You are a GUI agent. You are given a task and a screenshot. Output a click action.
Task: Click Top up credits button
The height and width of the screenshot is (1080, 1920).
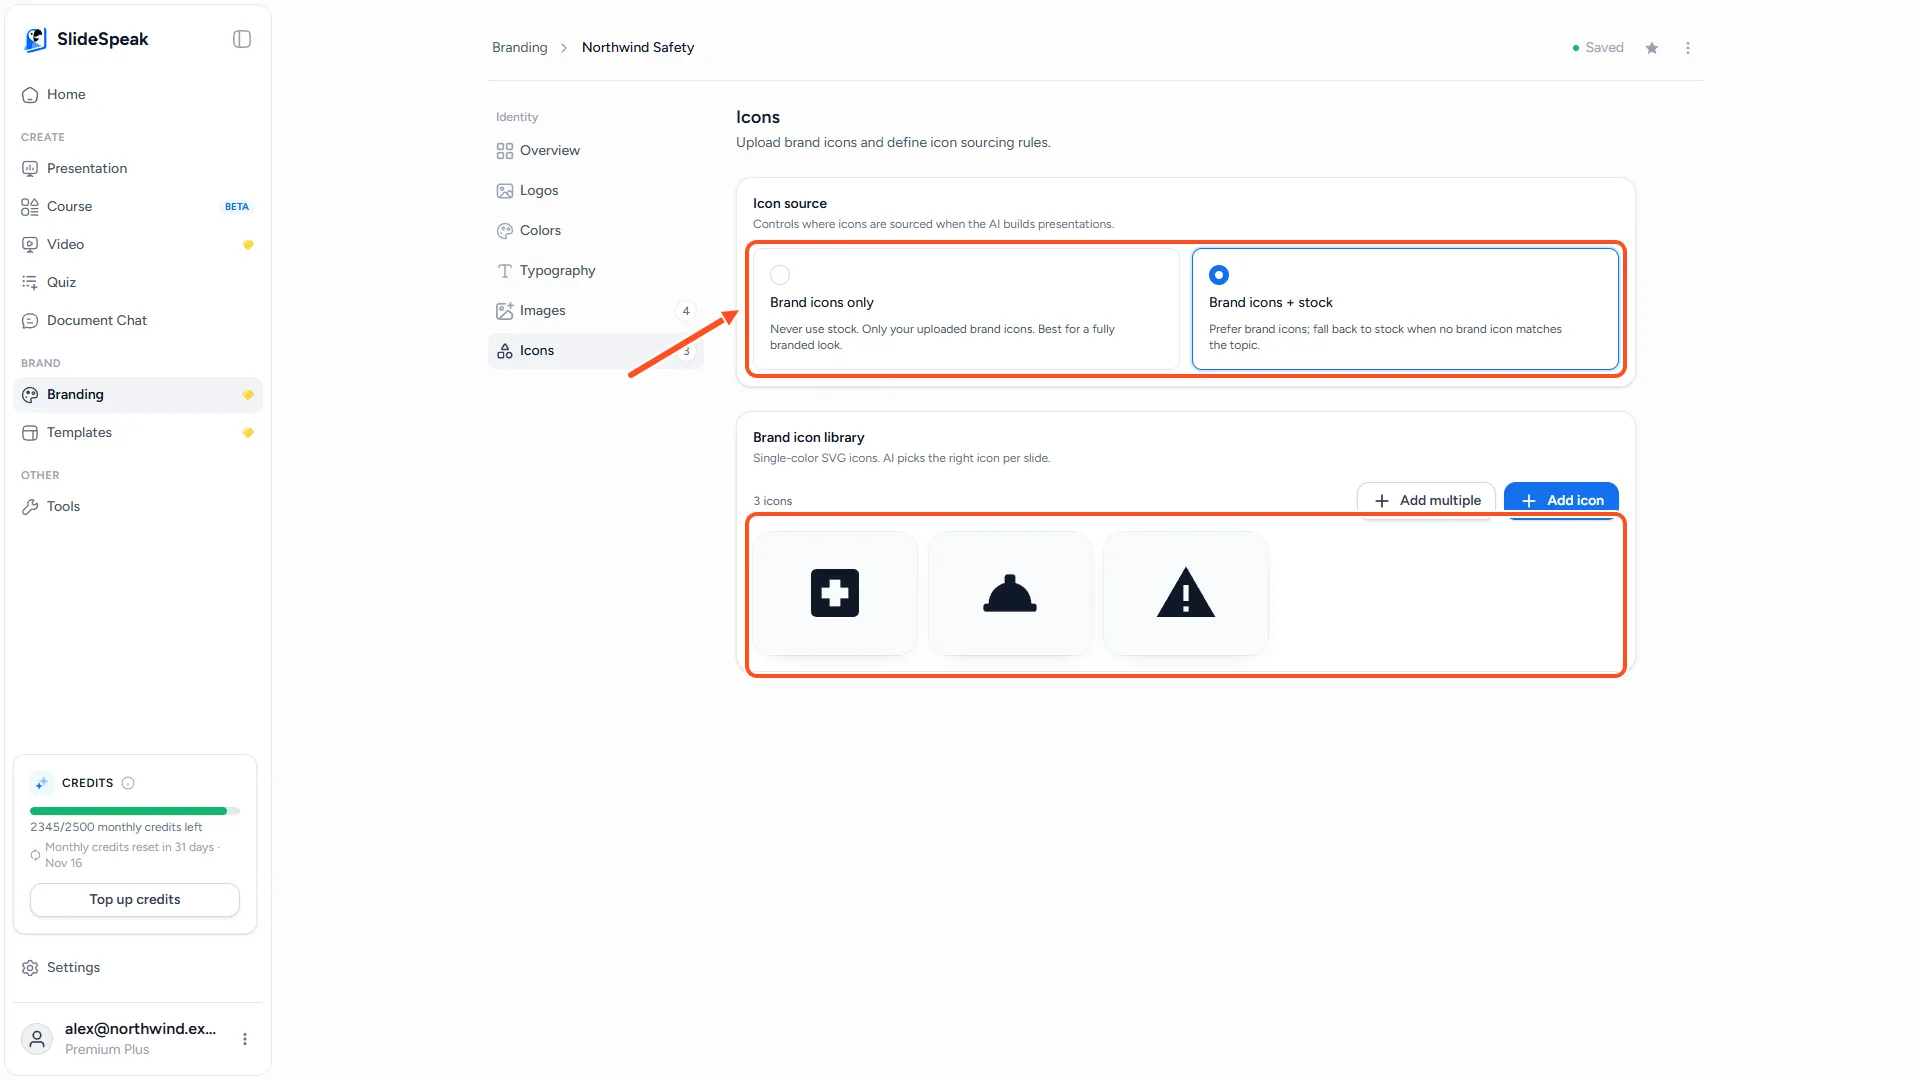[x=135, y=899]
